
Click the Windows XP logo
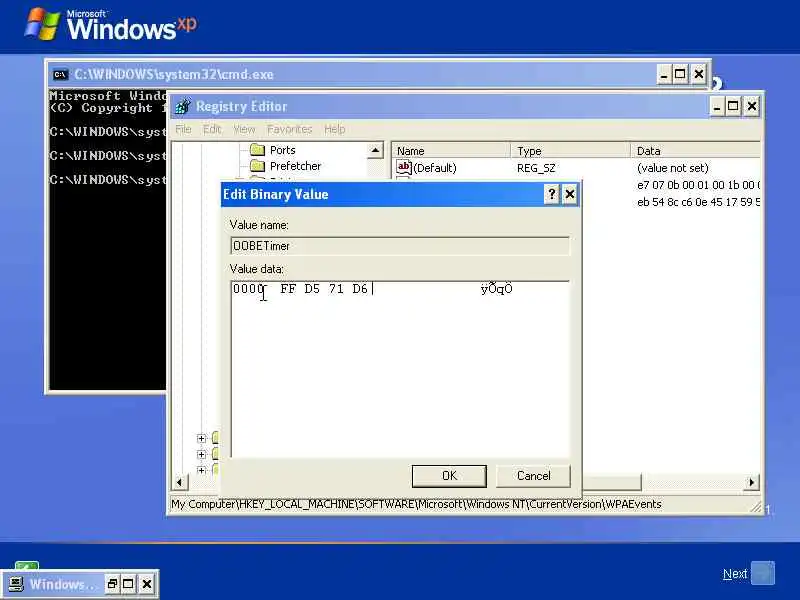click(111, 25)
